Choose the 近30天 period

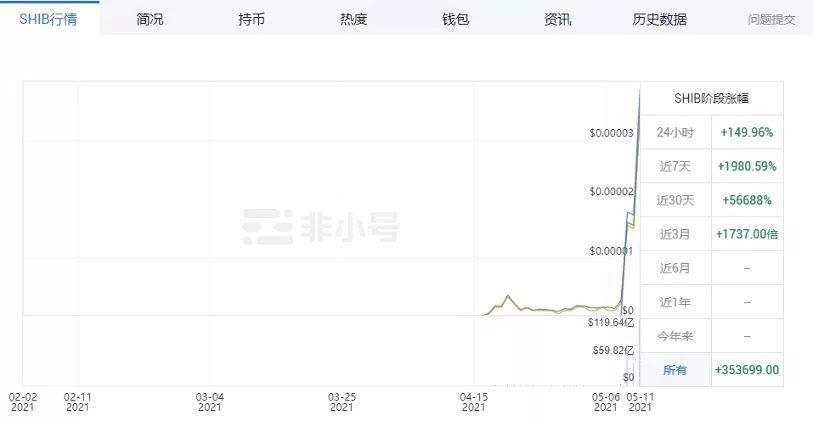coord(675,200)
